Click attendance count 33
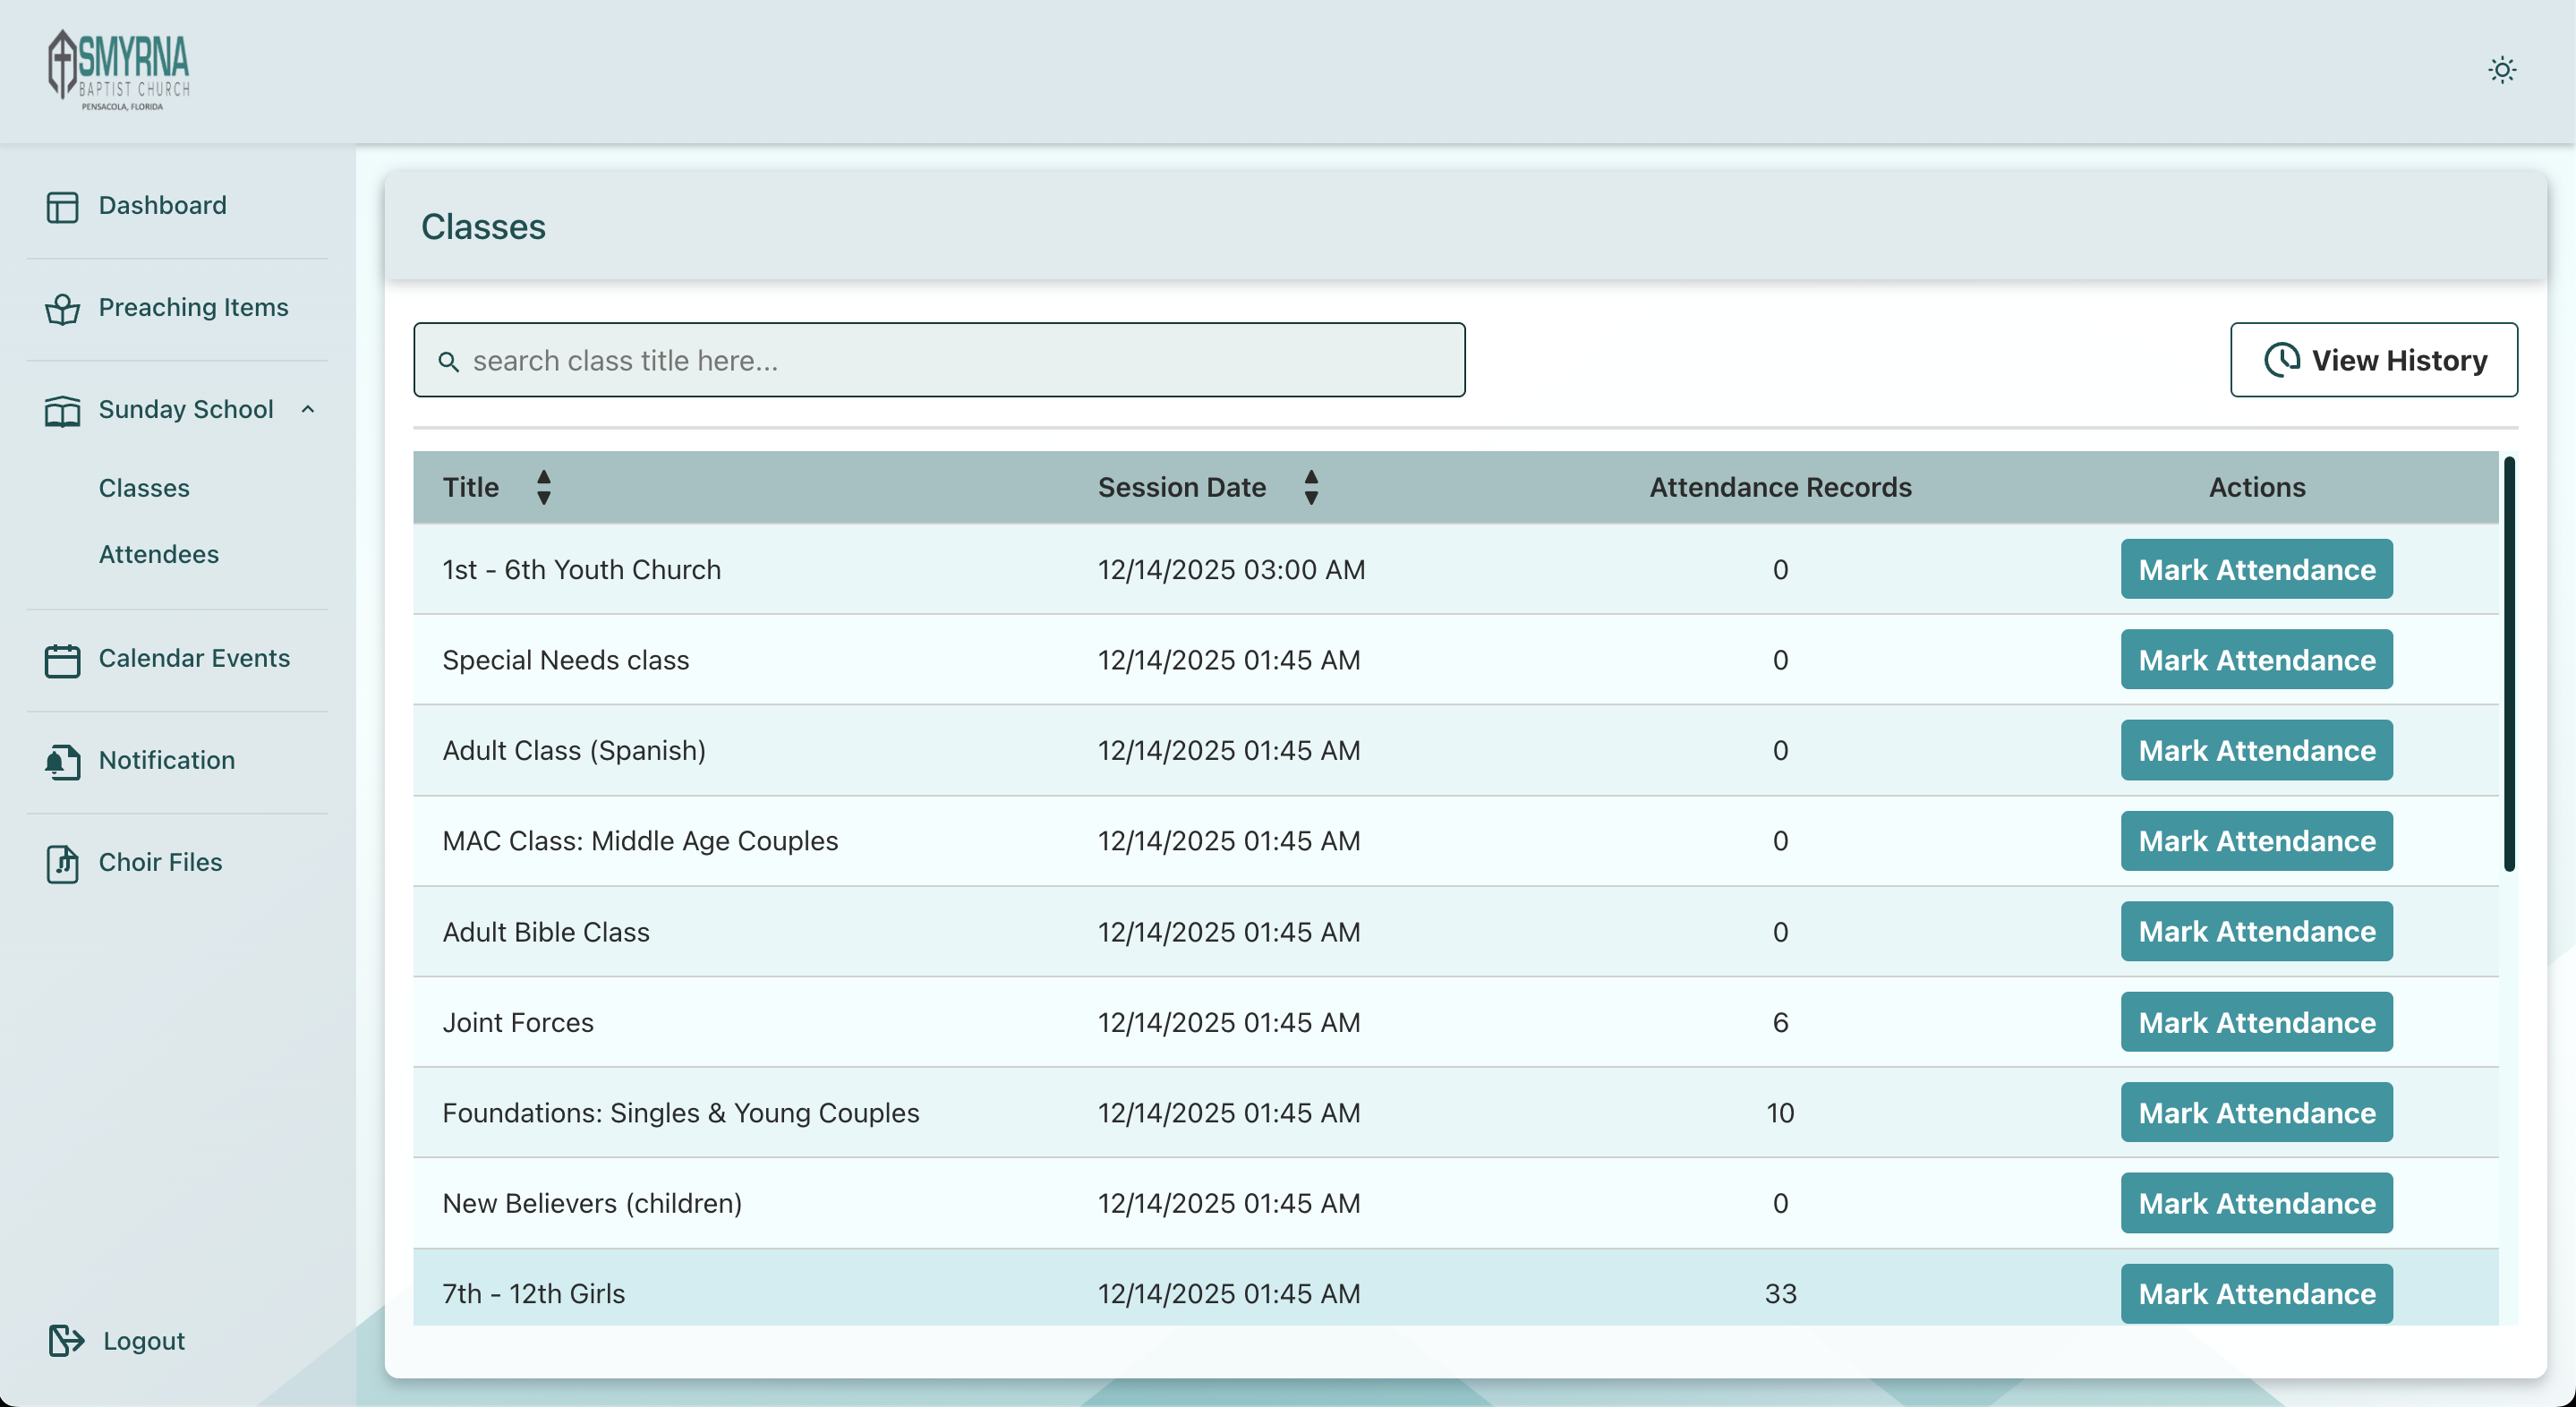The height and width of the screenshot is (1407, 2576). tap(1780, 1294)
